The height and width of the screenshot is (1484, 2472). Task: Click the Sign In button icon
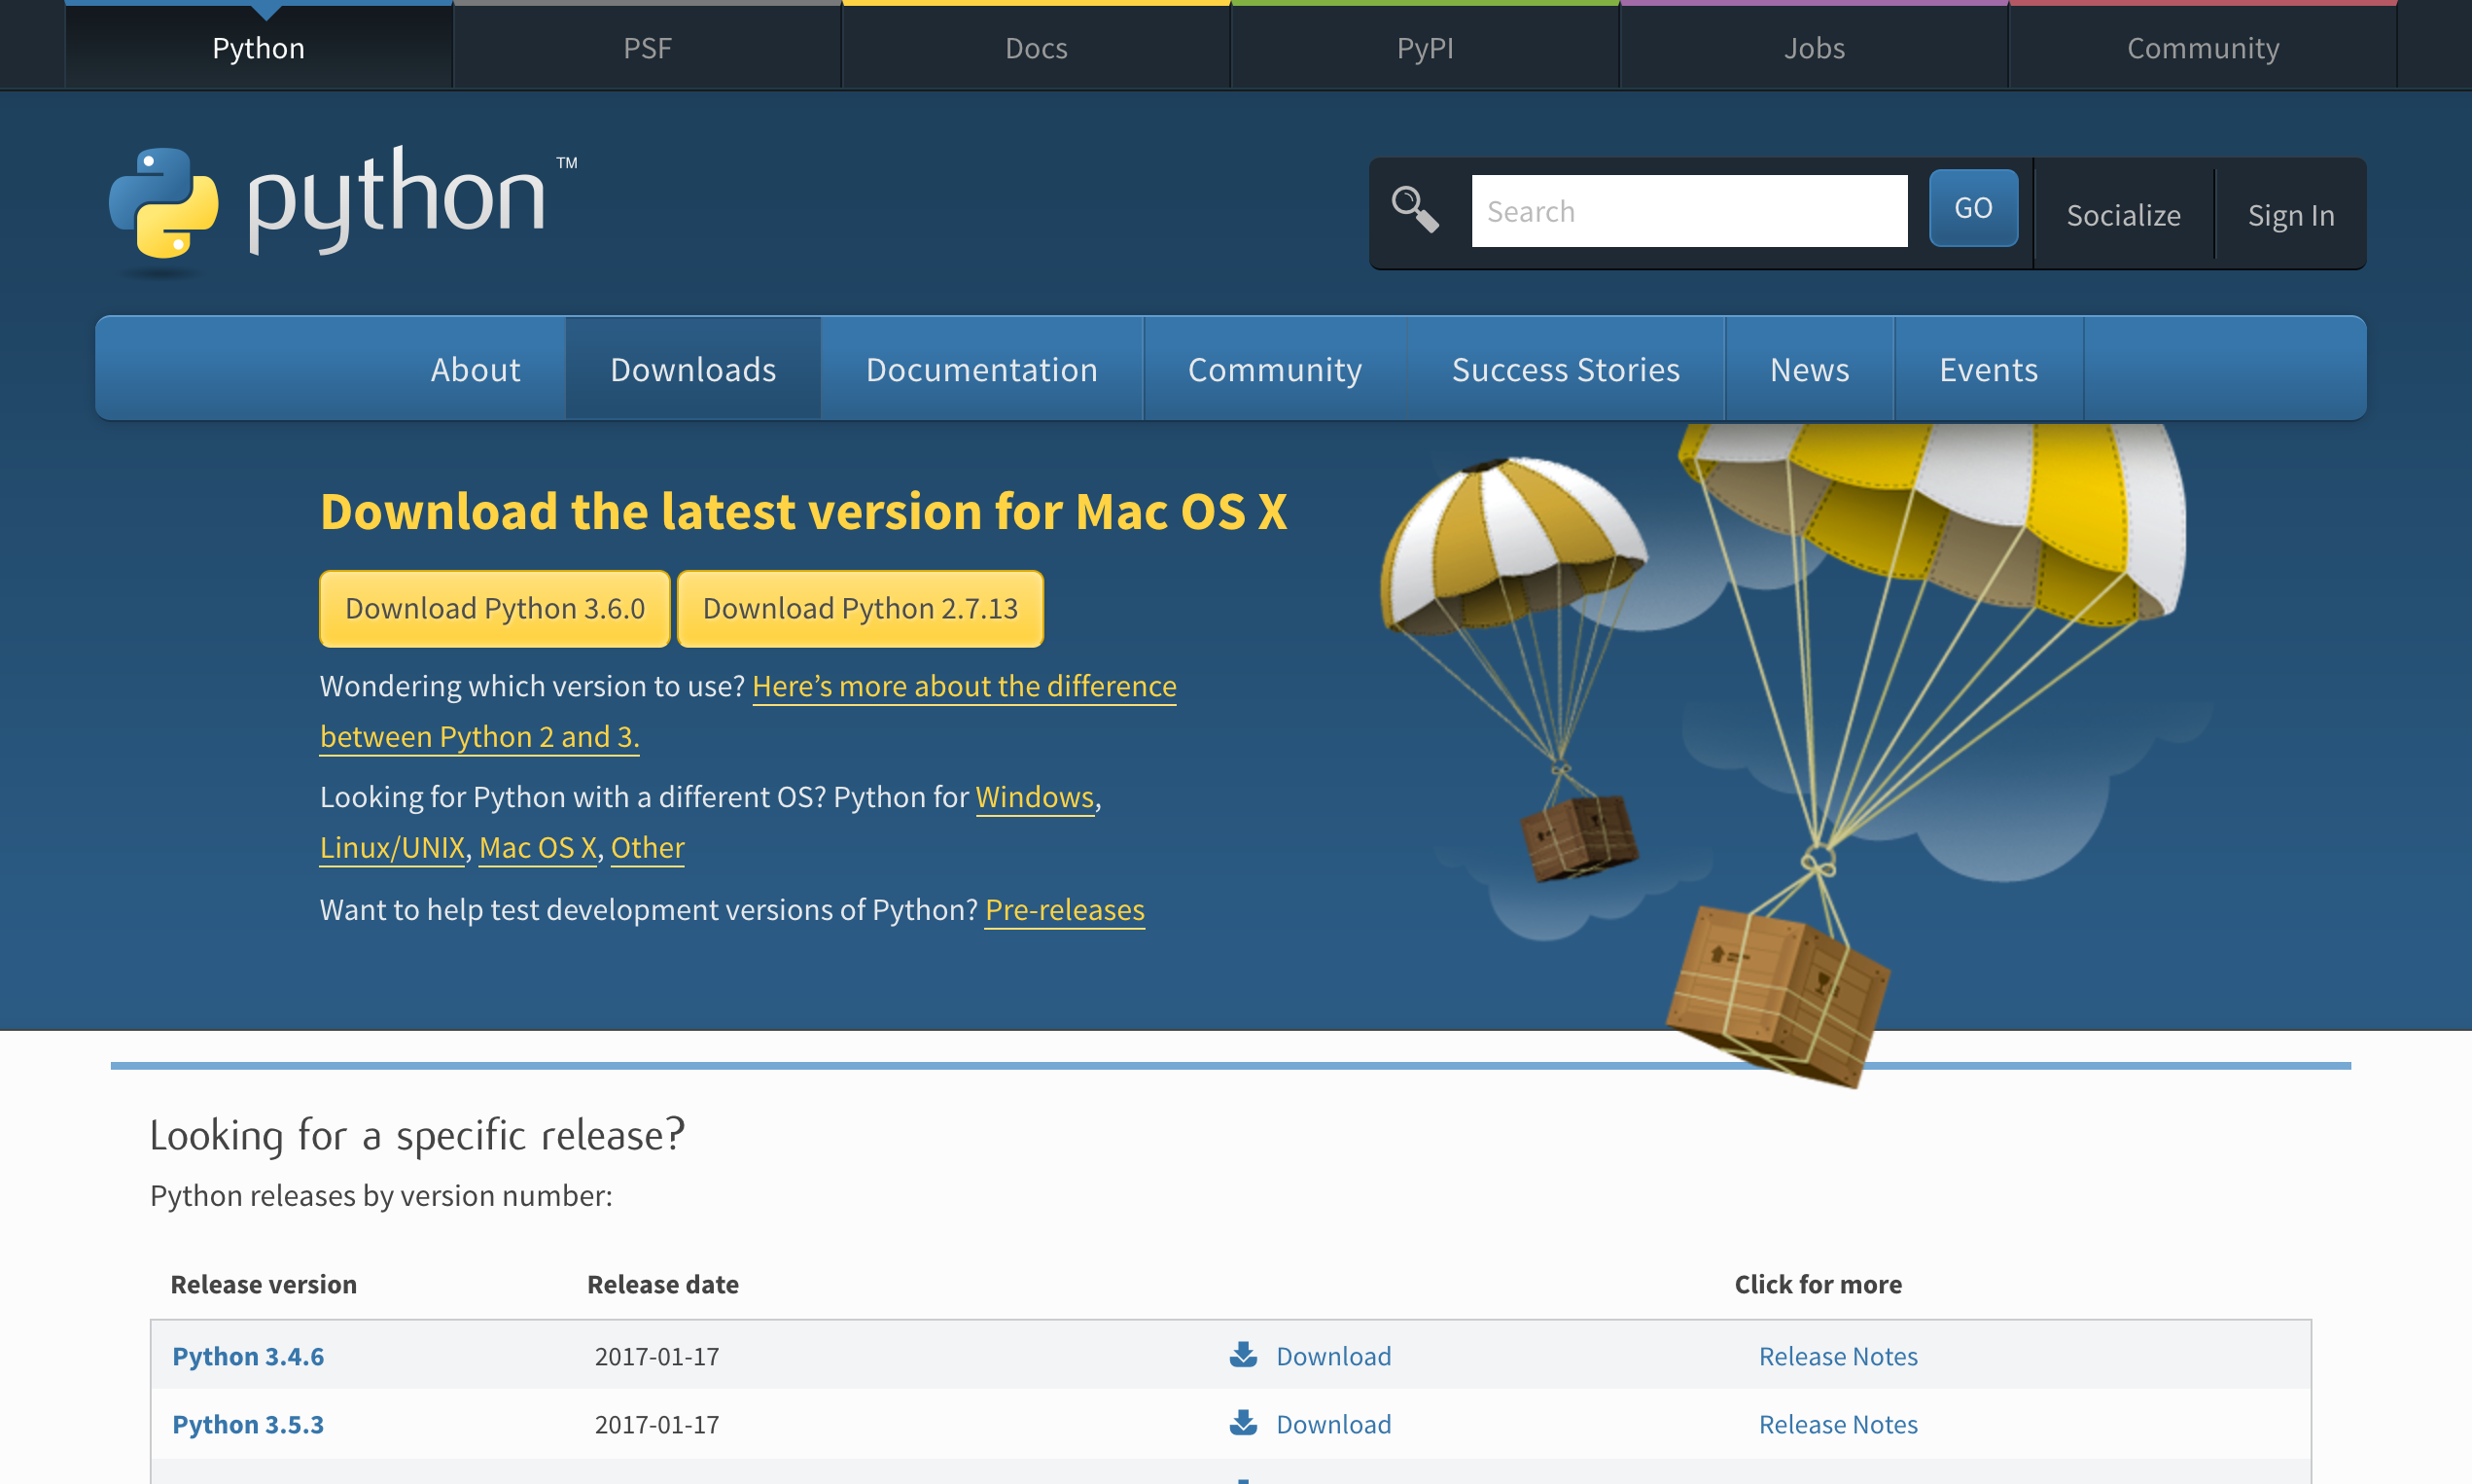[2290, 214]
